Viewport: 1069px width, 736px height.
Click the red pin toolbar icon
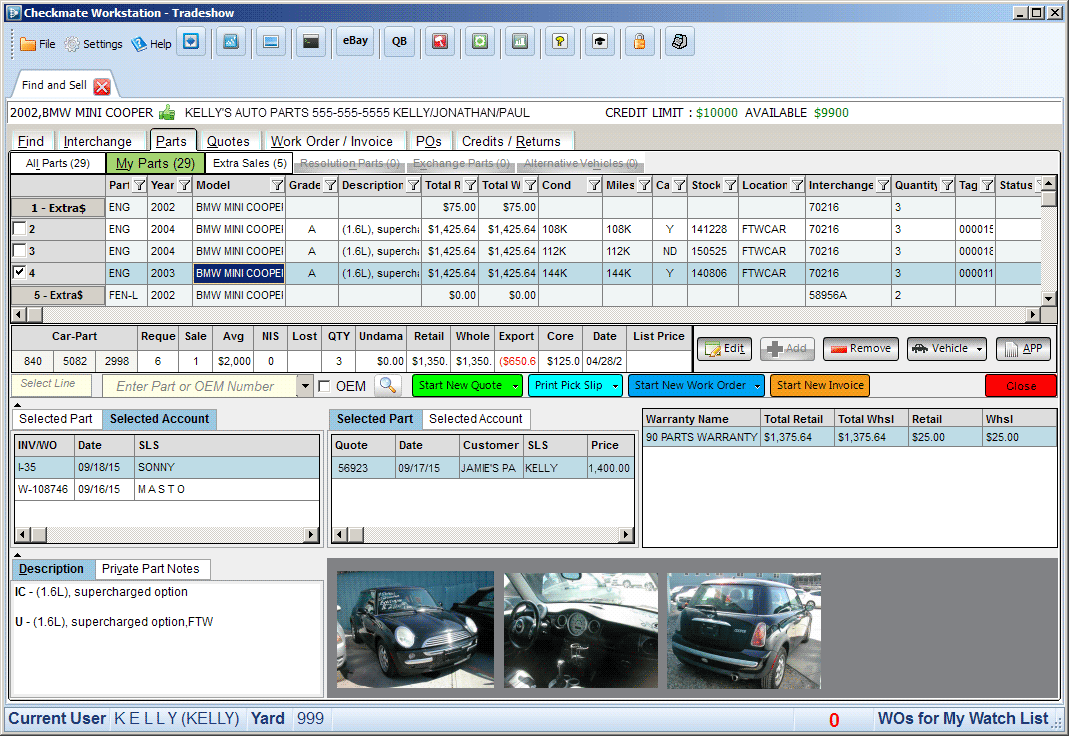(440, 42)
